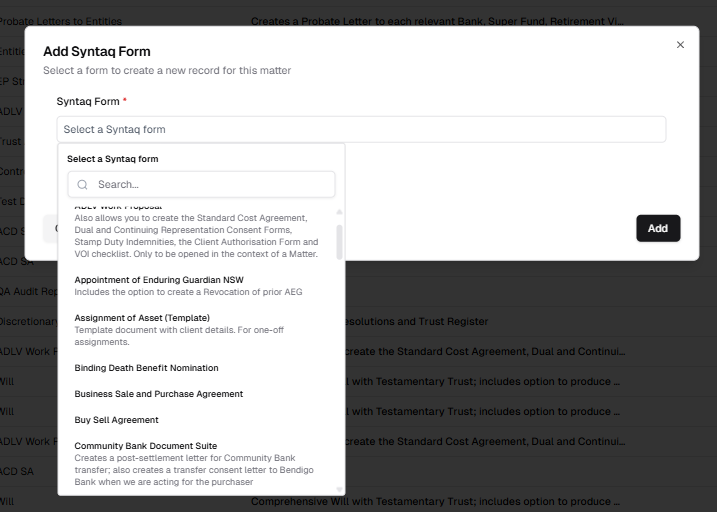
Task: Select Appointment of Enduring Guardian NSW
Action: click(201, 286)
